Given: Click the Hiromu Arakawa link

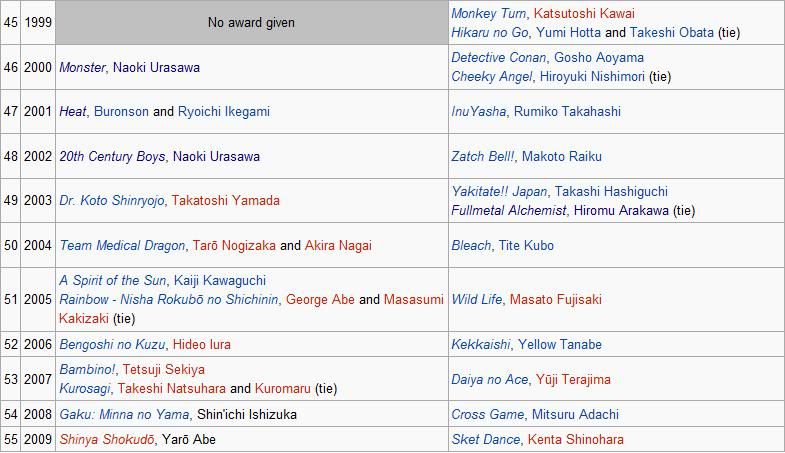Looking at the screenshot, I should [x=621, y=211].
